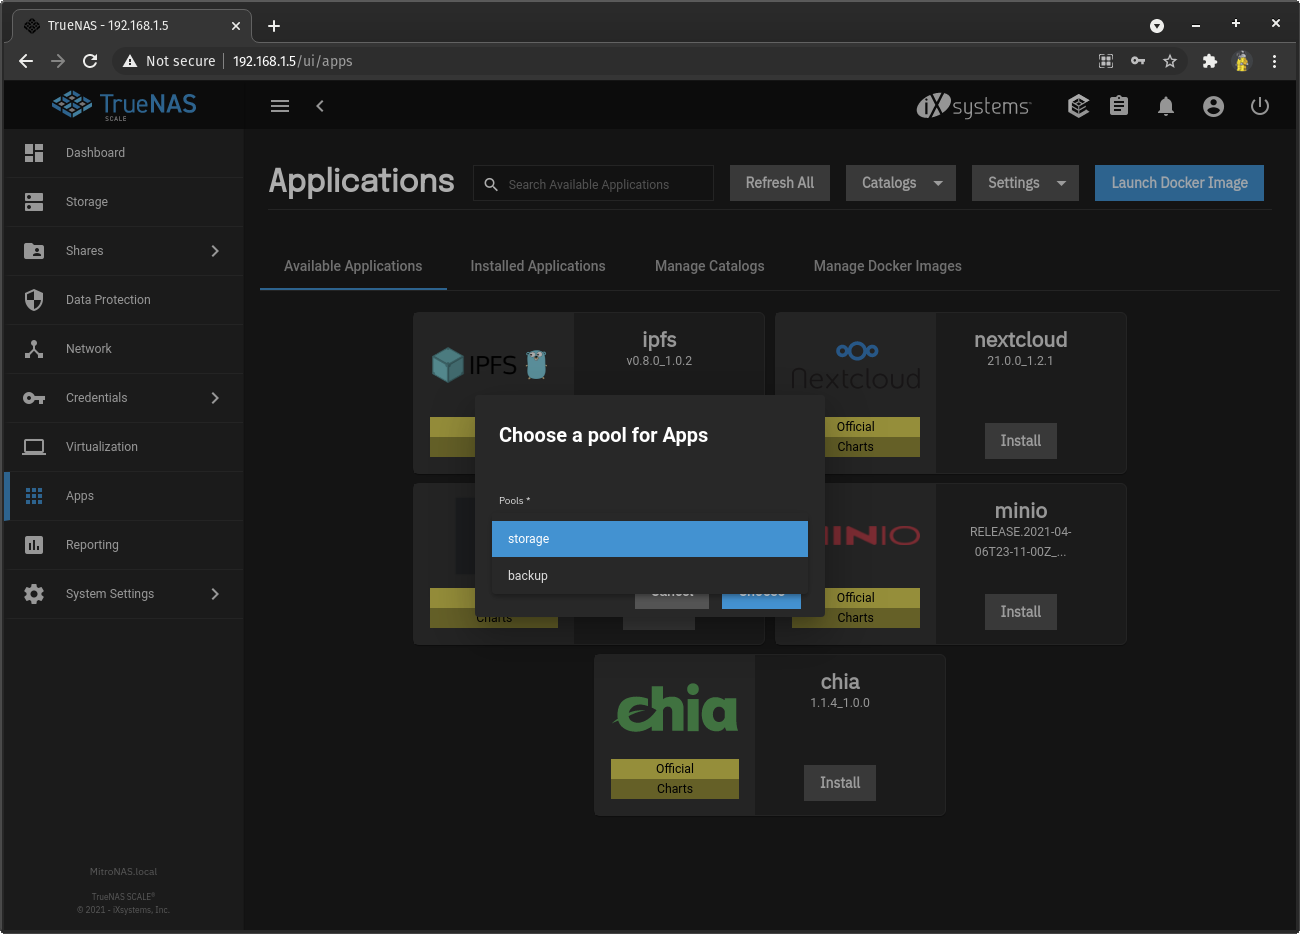Install the nextcloud app
This screenshot has height=934, width=1300.
(1021, 441)
